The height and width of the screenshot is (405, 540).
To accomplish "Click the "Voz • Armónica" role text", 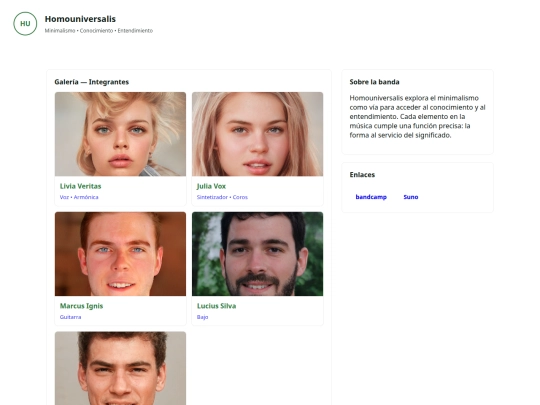I will (x=79, y=197).
